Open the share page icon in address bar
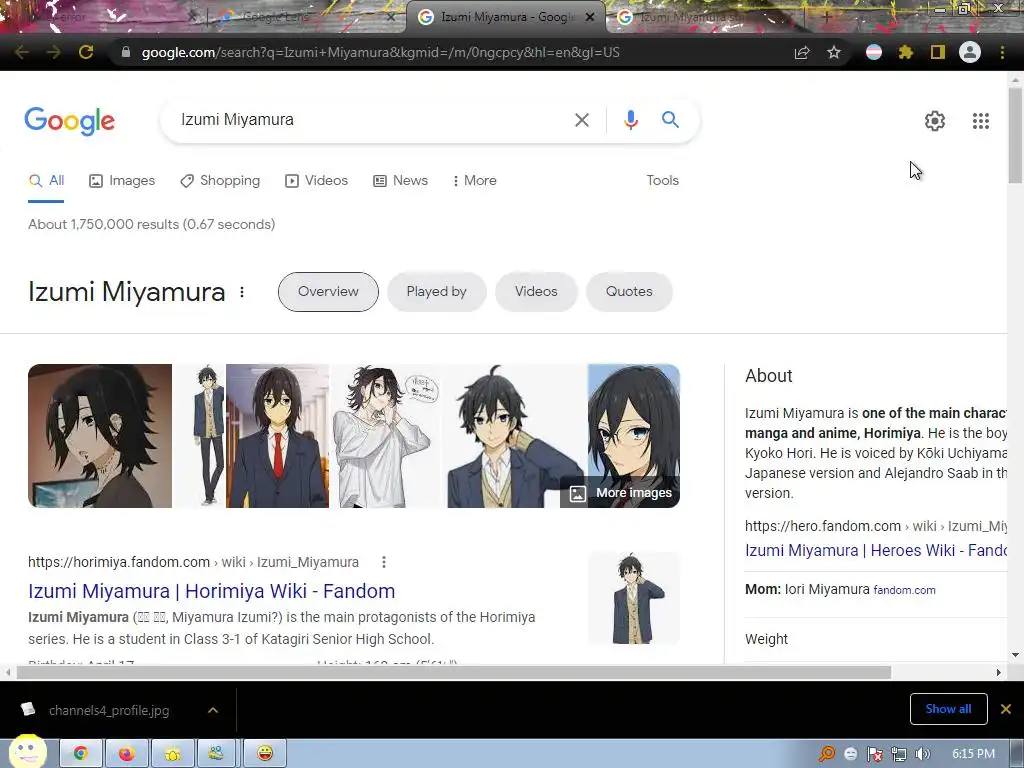This screenshot has height=768, width=1024. (x=802, y=52)
